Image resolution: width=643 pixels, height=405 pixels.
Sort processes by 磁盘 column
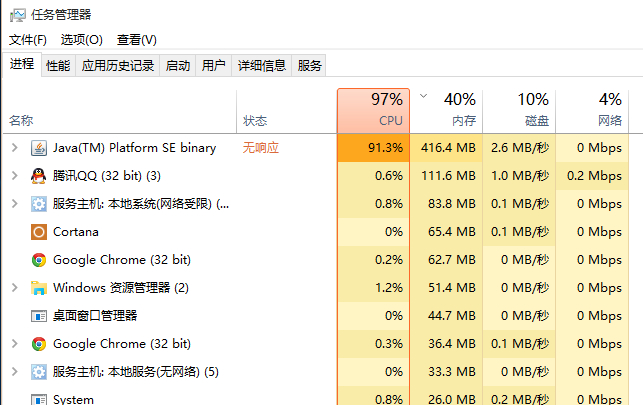coord(519,111)
